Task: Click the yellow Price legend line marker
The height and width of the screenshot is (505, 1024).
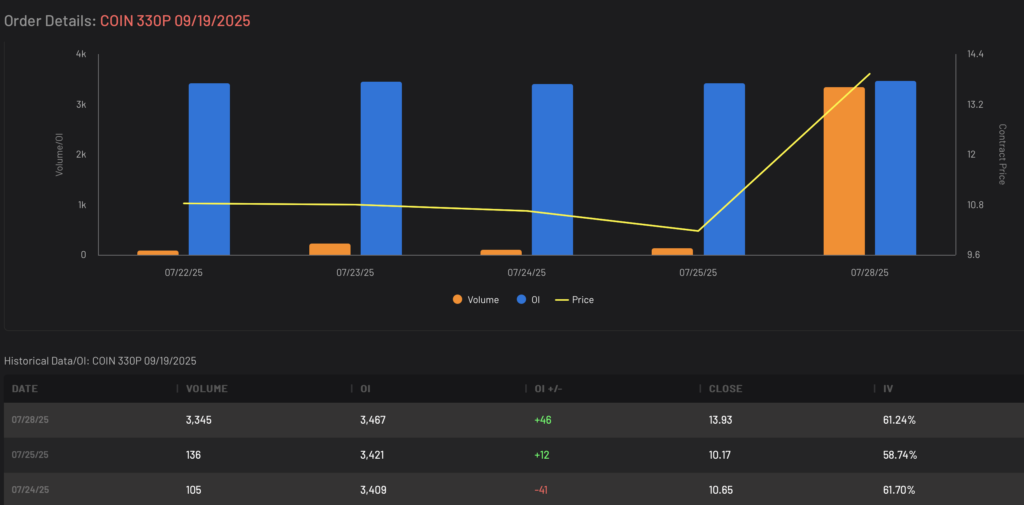Action: 561,300
